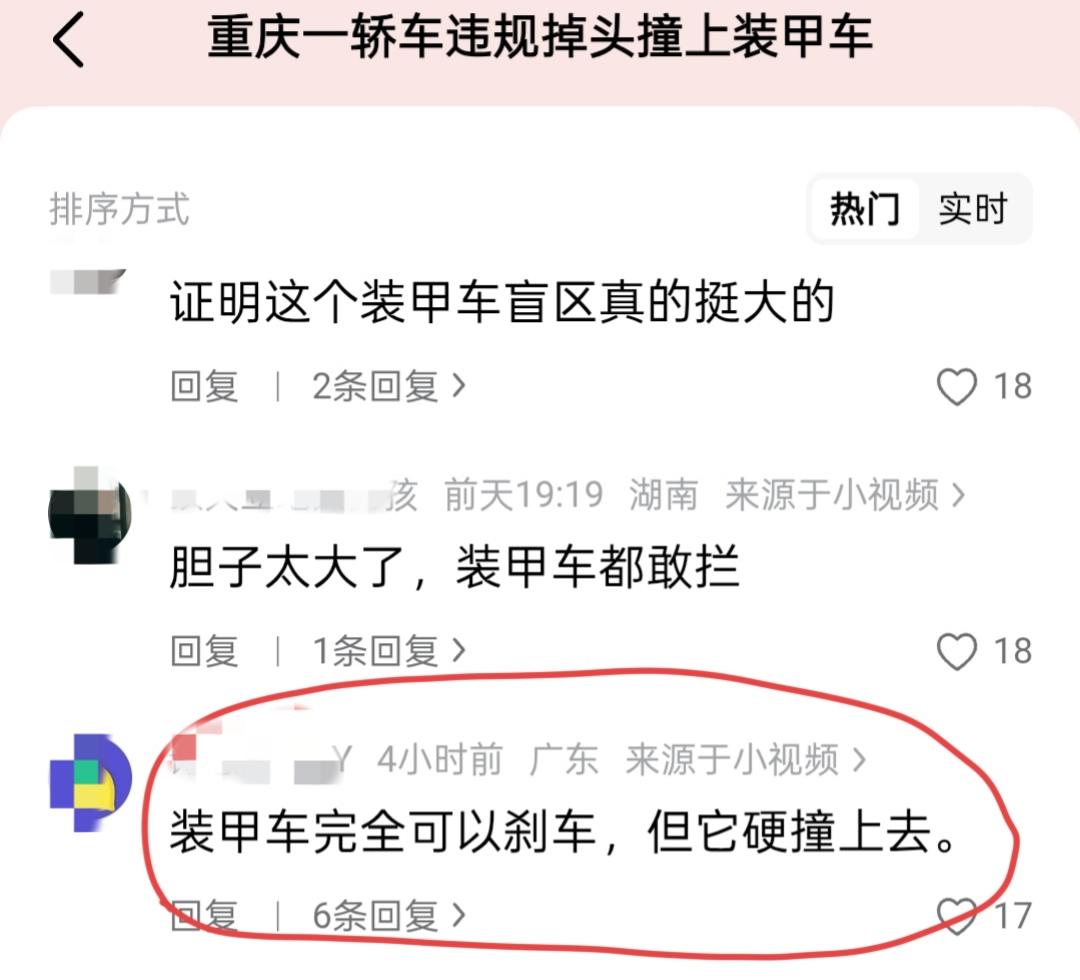Screen dimensions: 1080x980
Task: Tap the comment text 胆子太大了,装甲车都敢拦
Action: [455, 567]
